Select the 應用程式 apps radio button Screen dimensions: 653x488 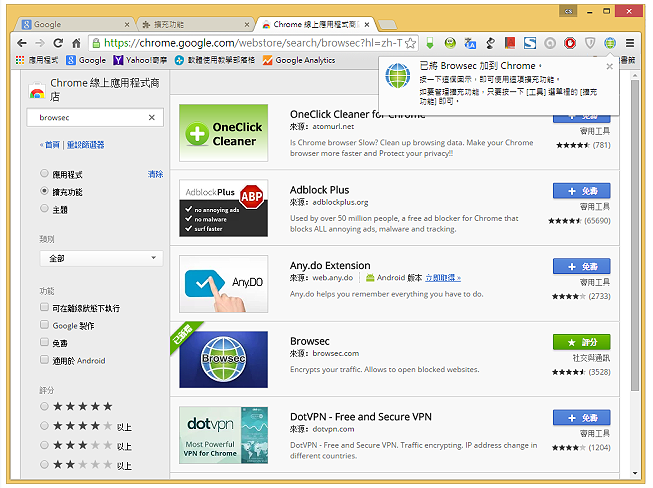click(44, 173)
